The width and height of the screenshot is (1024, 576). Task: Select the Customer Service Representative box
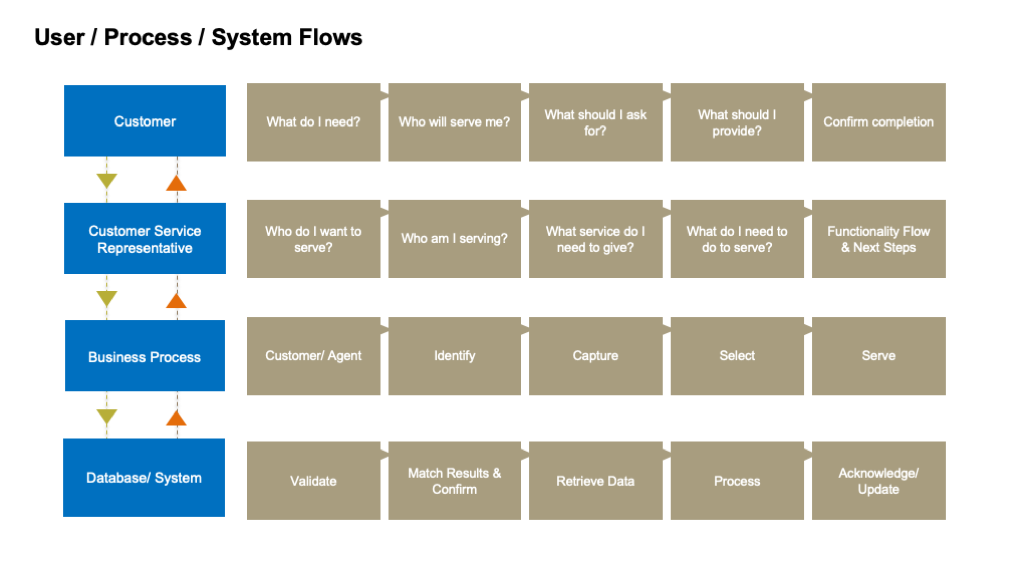[145, 239]
